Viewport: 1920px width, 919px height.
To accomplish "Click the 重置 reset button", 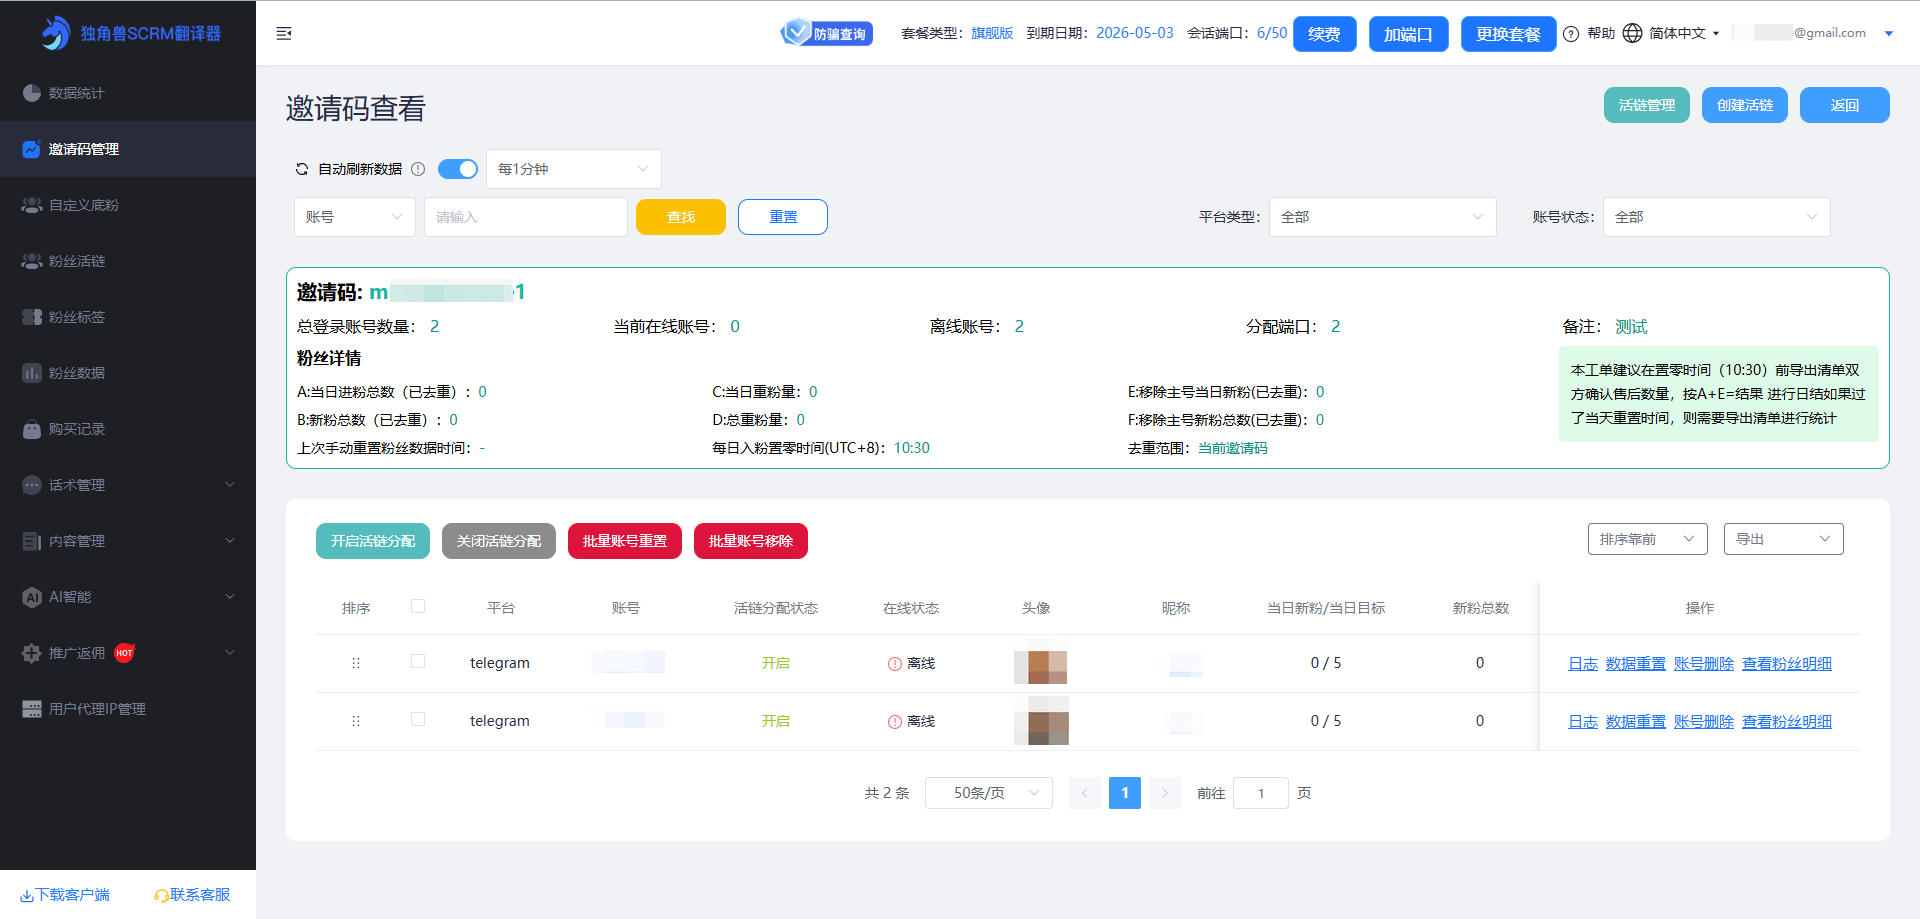I will [x=783, y=217].
